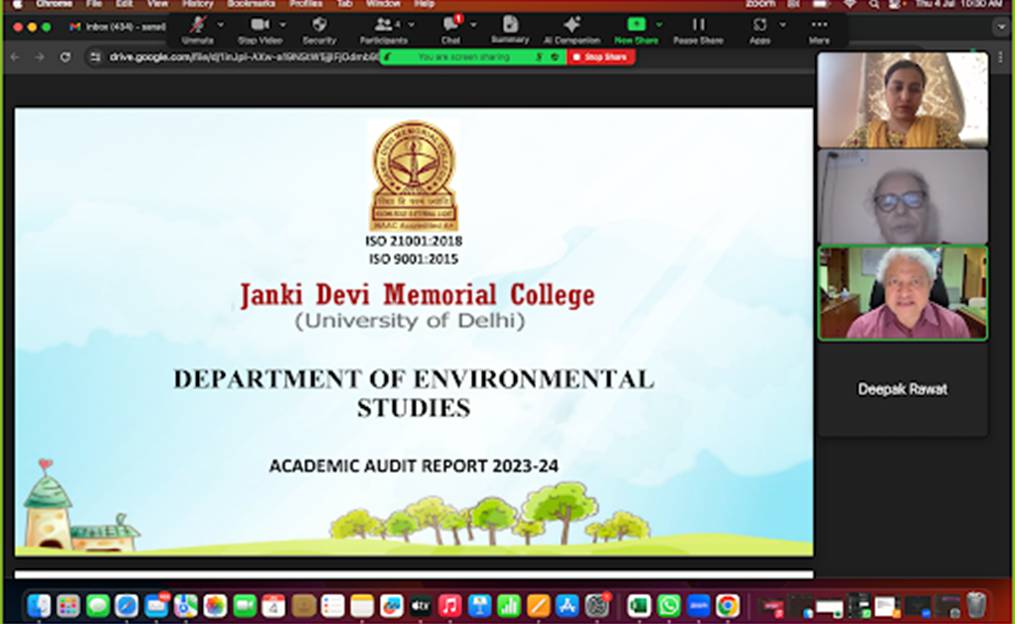
Task: Open the Participants panel
Action: pos(382,25)
